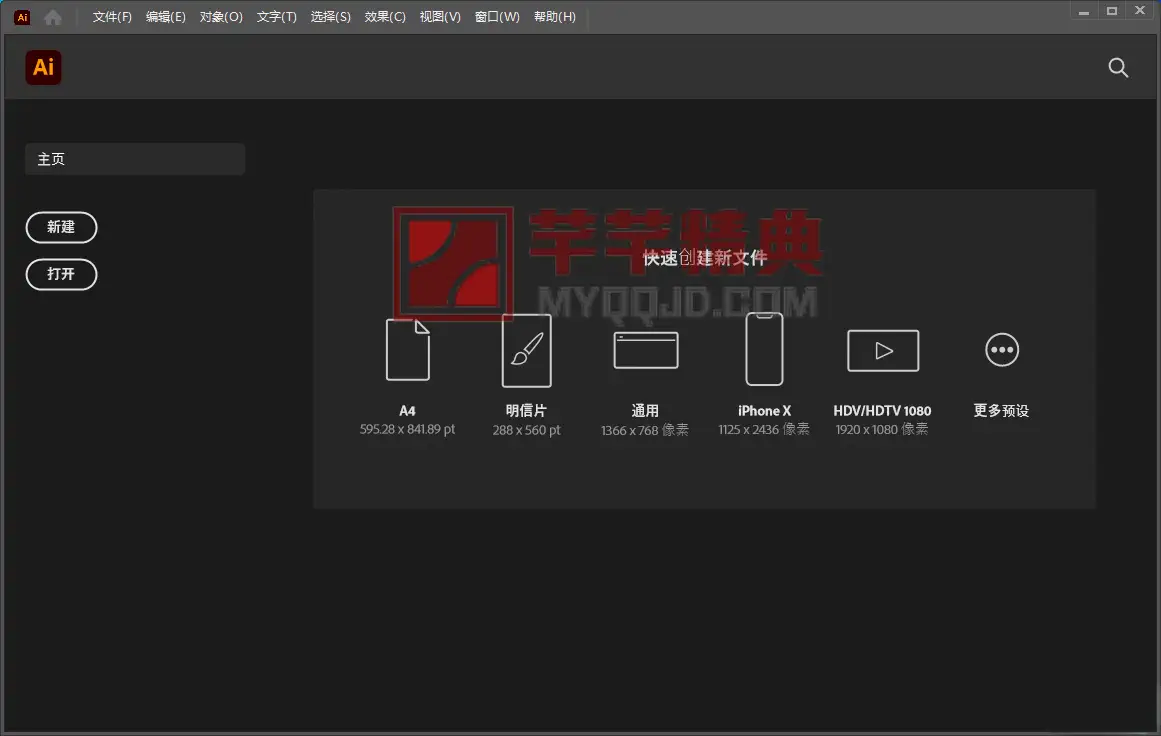
Task: Select the A4 document preset icon
Action: 407,350
